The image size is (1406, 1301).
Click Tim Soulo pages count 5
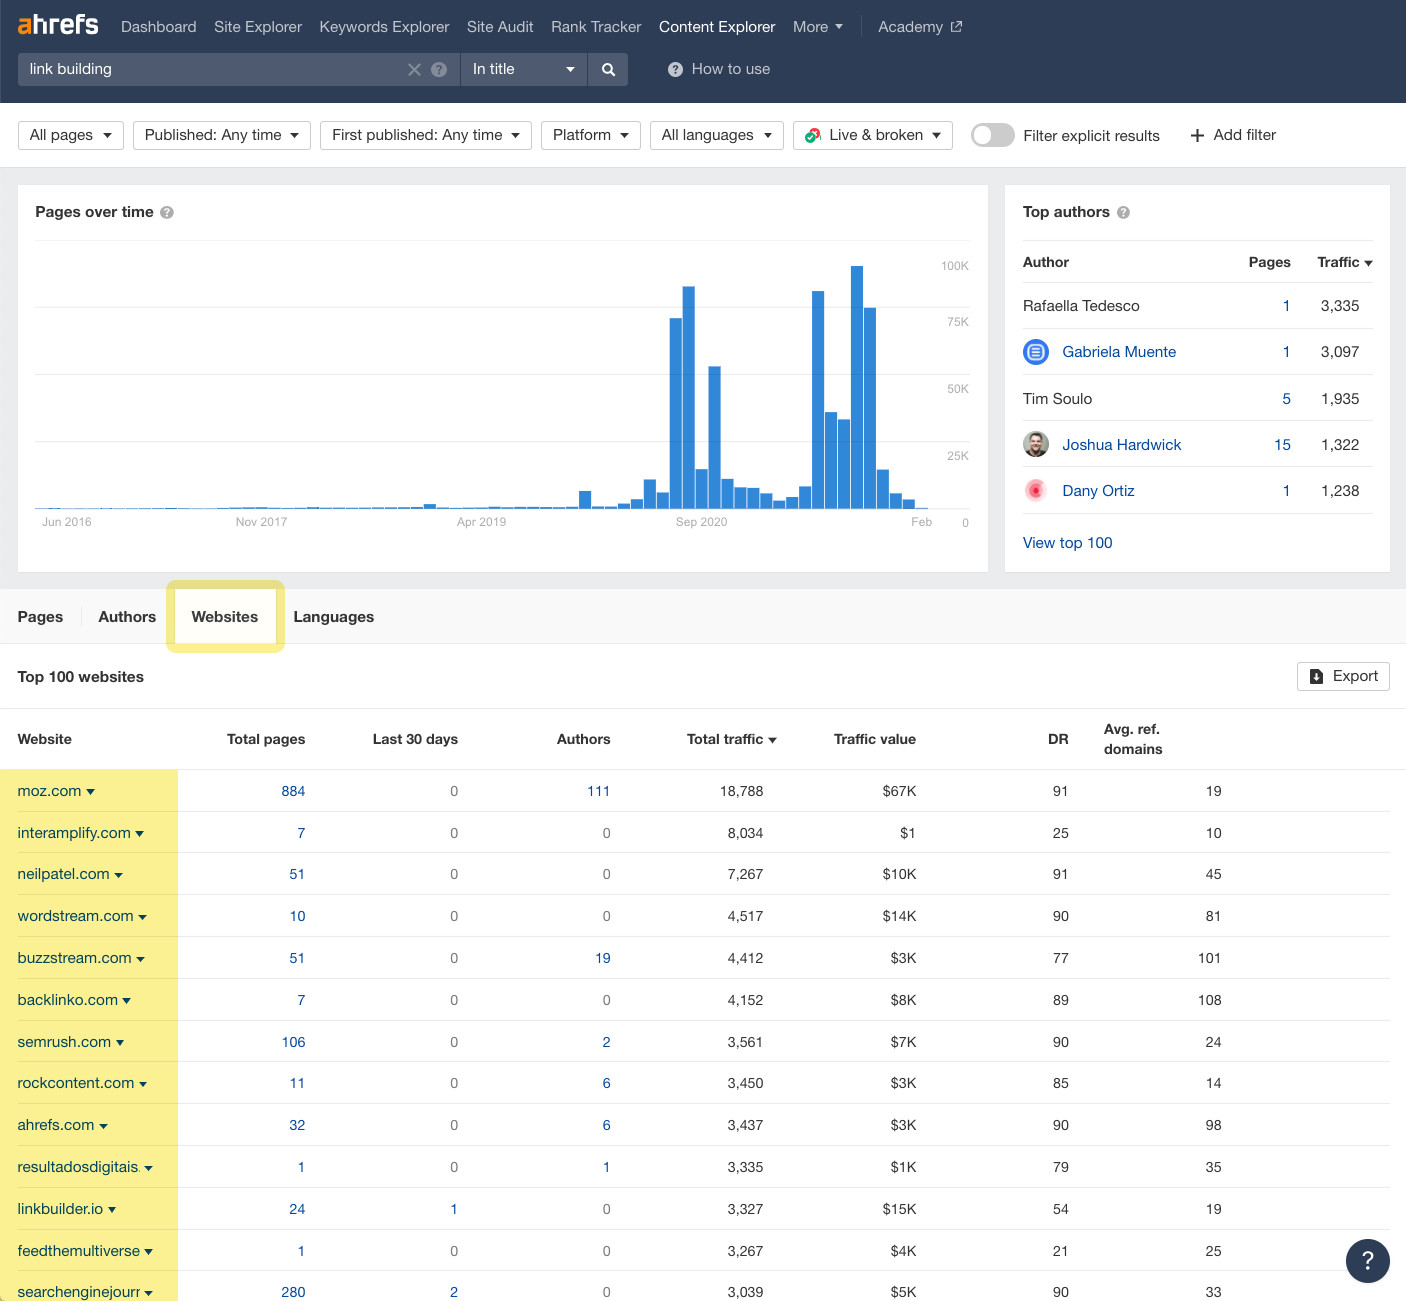[x=1286, y=399]
